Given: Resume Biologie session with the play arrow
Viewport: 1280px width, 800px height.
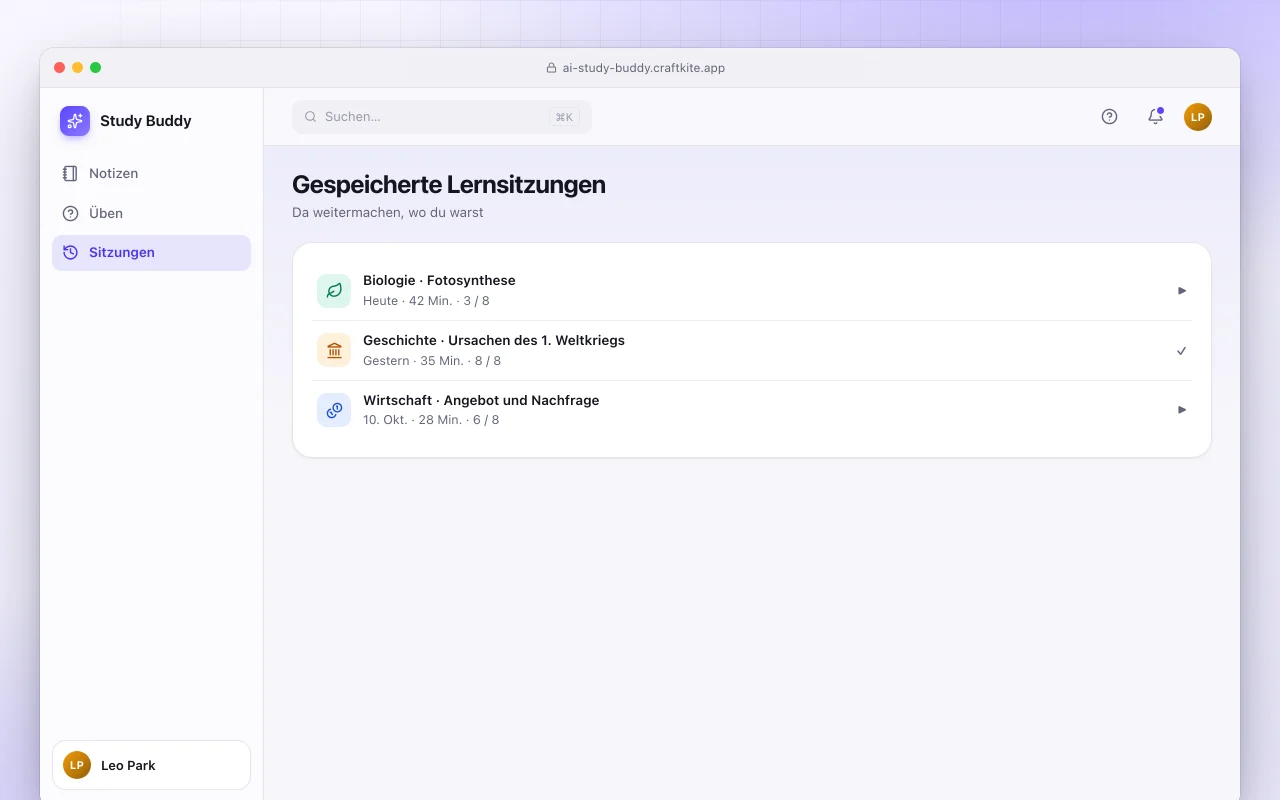Looking at the screenshot, I should 1182,291.
